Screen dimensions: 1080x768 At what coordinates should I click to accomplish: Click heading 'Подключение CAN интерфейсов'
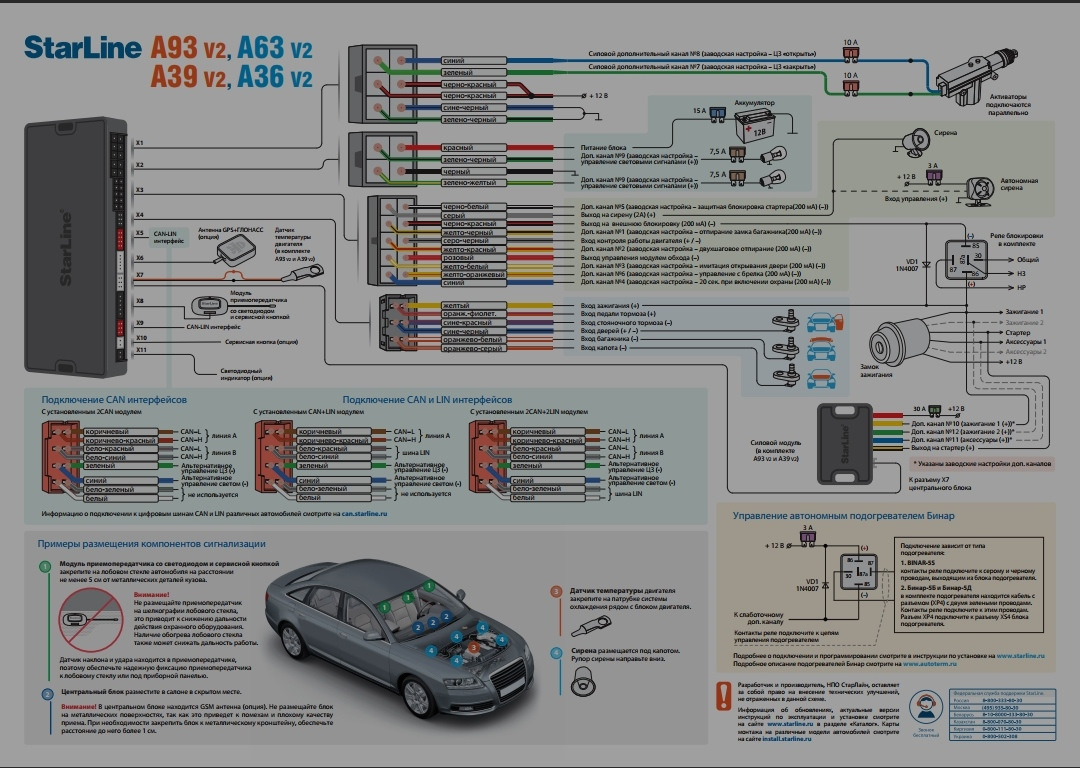pyautogui.click(x=114, y=399)
